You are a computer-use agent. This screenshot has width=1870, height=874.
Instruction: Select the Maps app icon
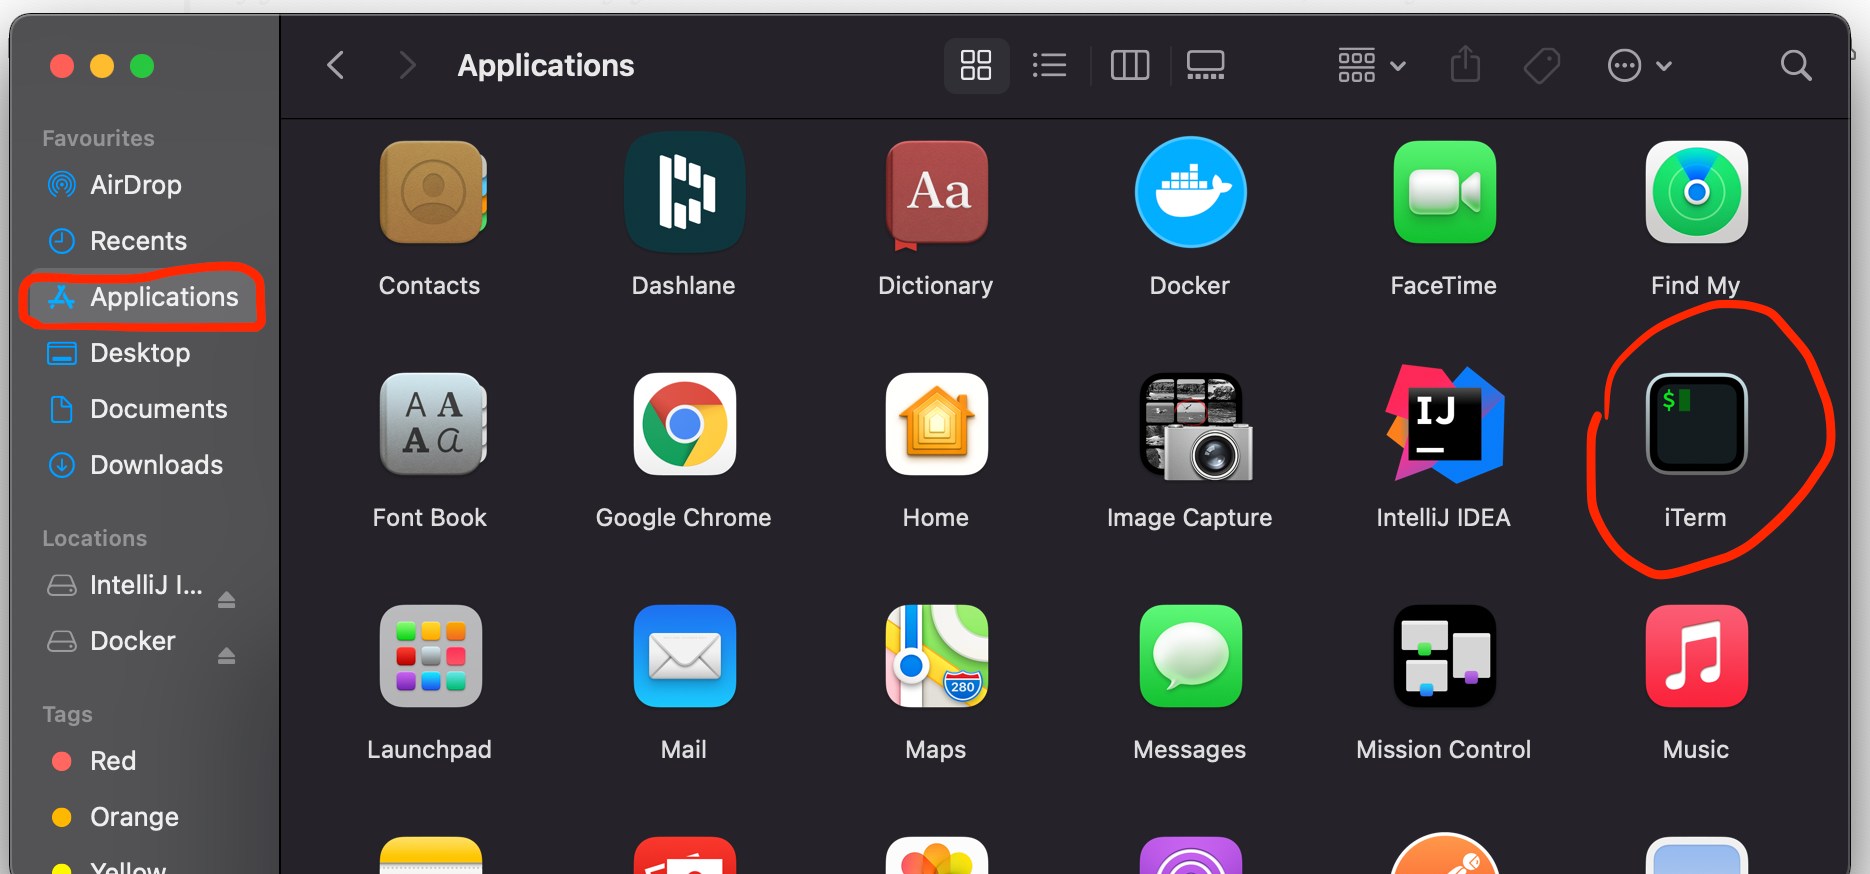(x=937, y=656)
